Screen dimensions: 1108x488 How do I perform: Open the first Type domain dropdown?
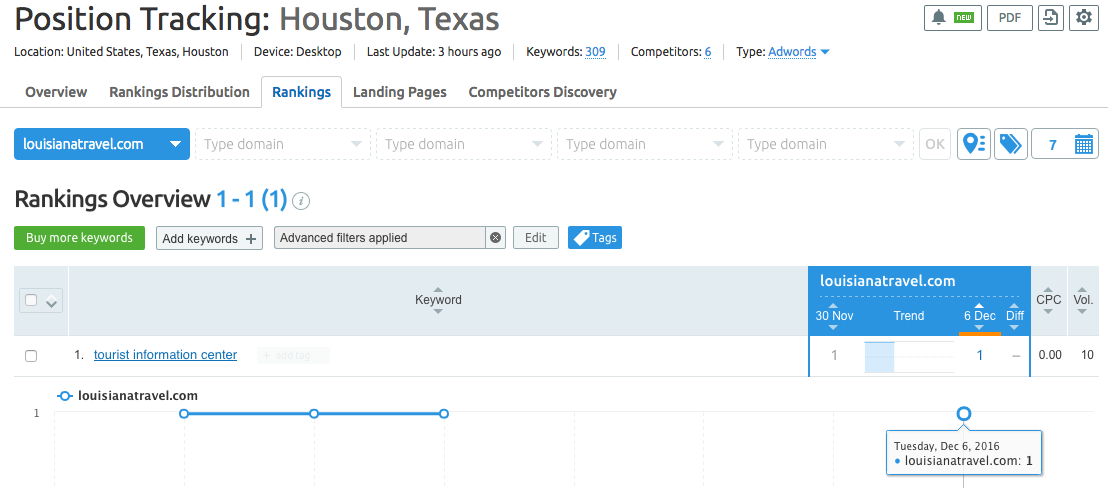[x=283, y=144]
